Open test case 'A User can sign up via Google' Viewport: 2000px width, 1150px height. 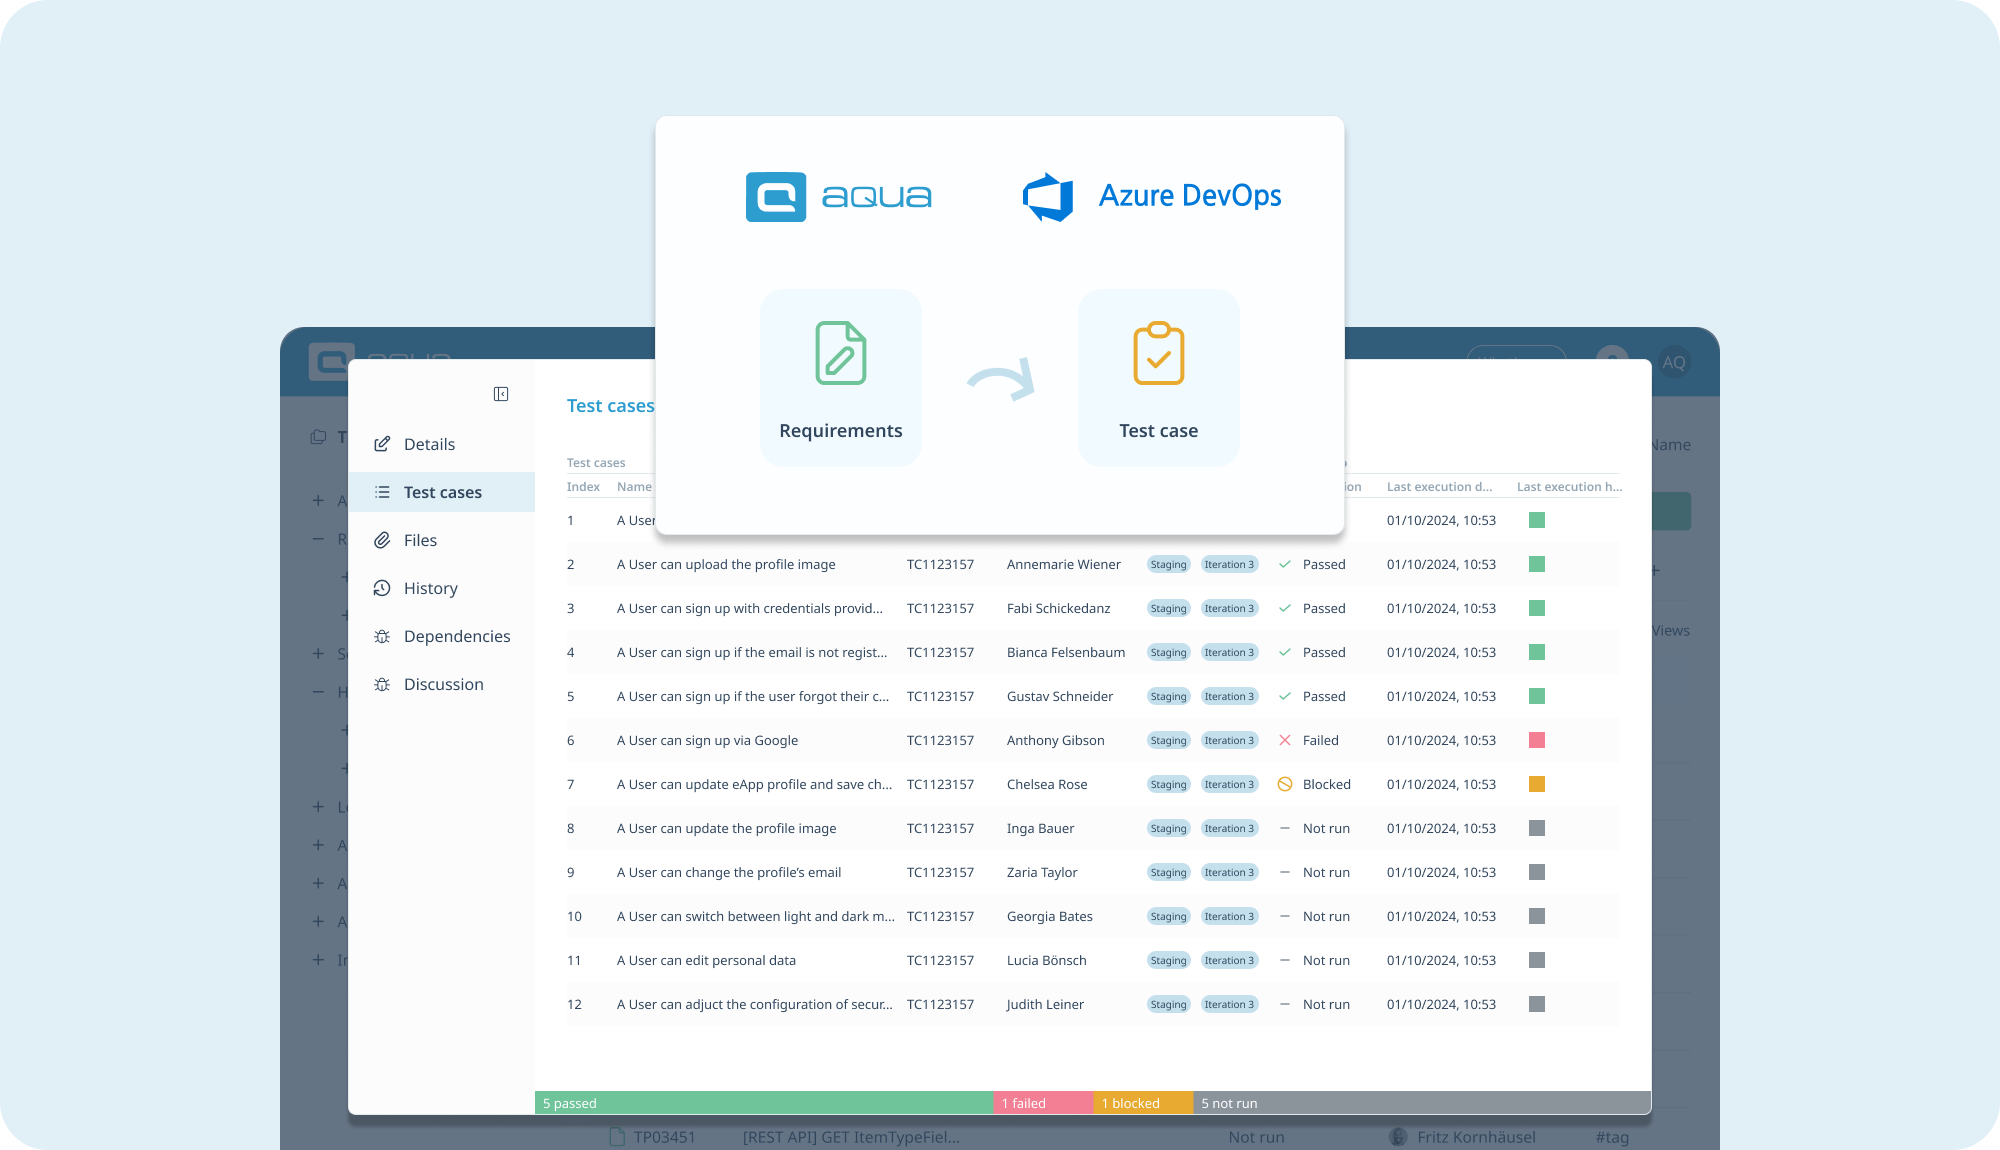coord(707,740)
